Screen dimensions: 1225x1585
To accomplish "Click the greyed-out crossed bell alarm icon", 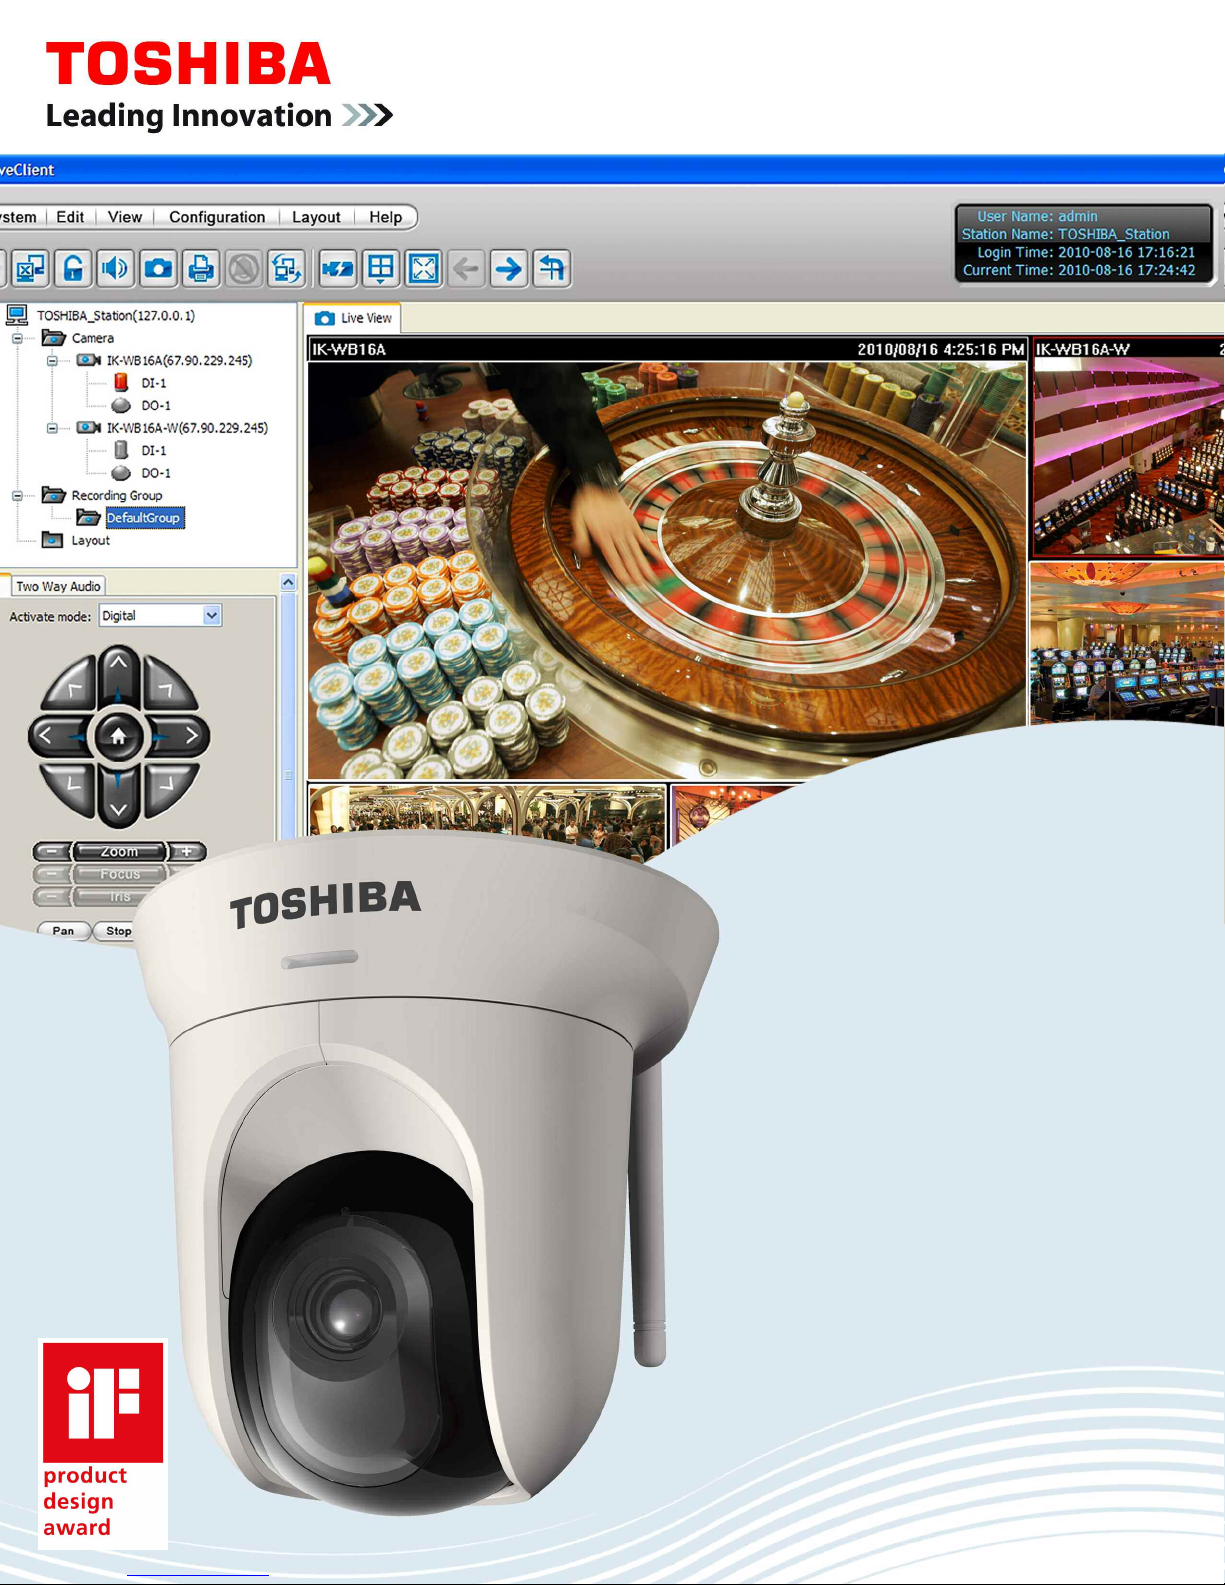I will click(243, 268).
